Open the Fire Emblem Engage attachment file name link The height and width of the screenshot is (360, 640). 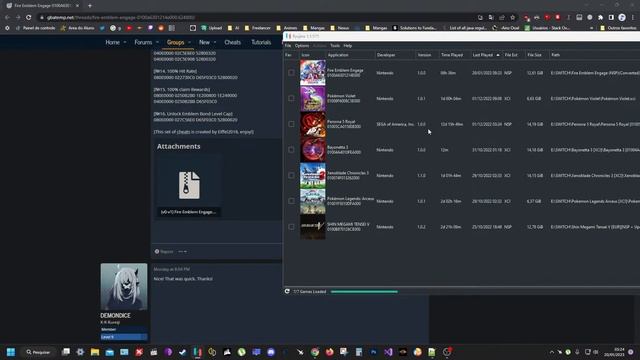pyautogui.click(x=188, y=212)
